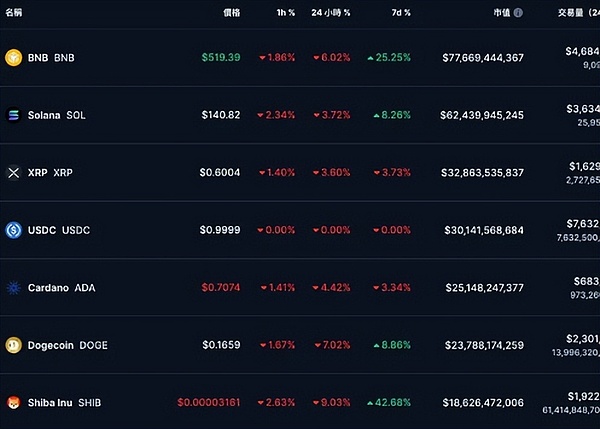Open the Shiba Inu SHIB name link

(x=65, y=403)
